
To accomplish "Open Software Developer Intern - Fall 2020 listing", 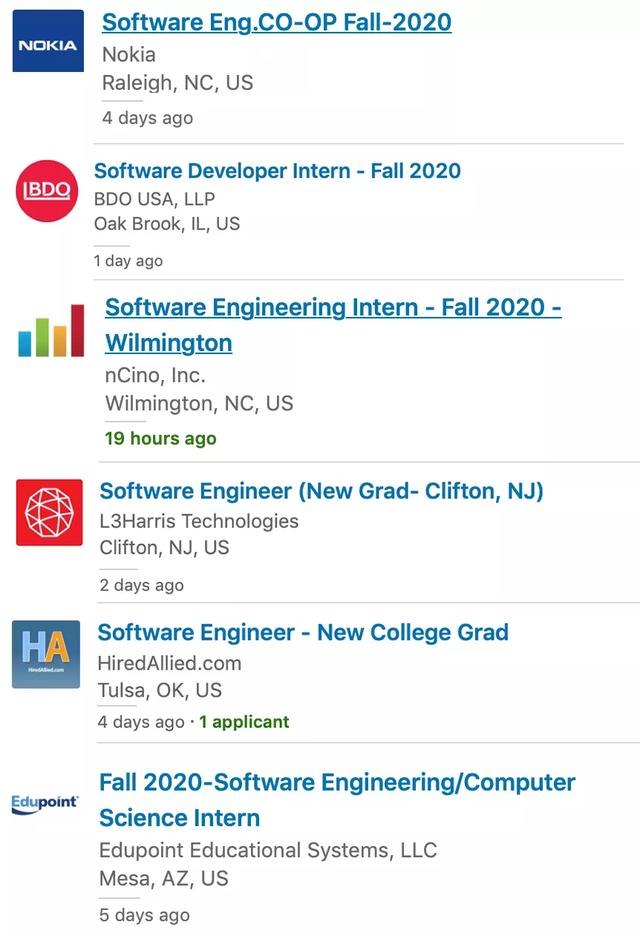I will click(277, 171).
